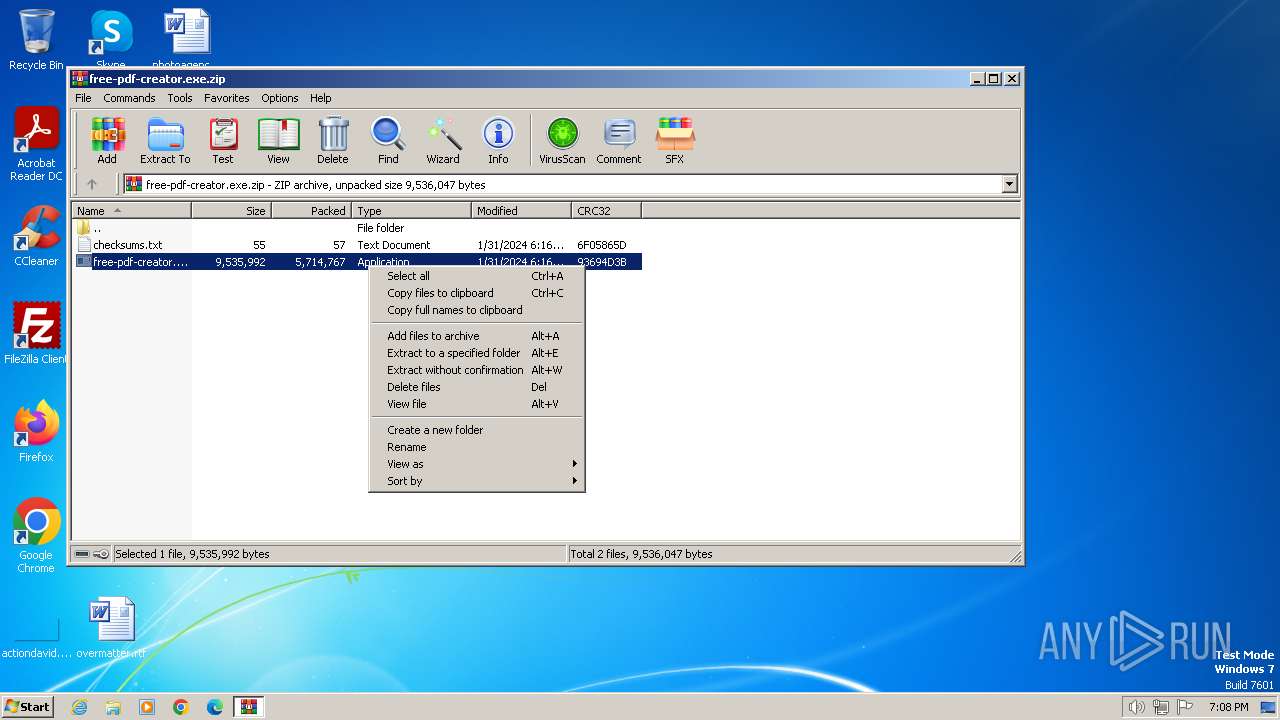Screen dimensions: 1280x720
Task: Open the Recycle Bin desktop icon
Action: pyautogui.click(x=36, y=40)
